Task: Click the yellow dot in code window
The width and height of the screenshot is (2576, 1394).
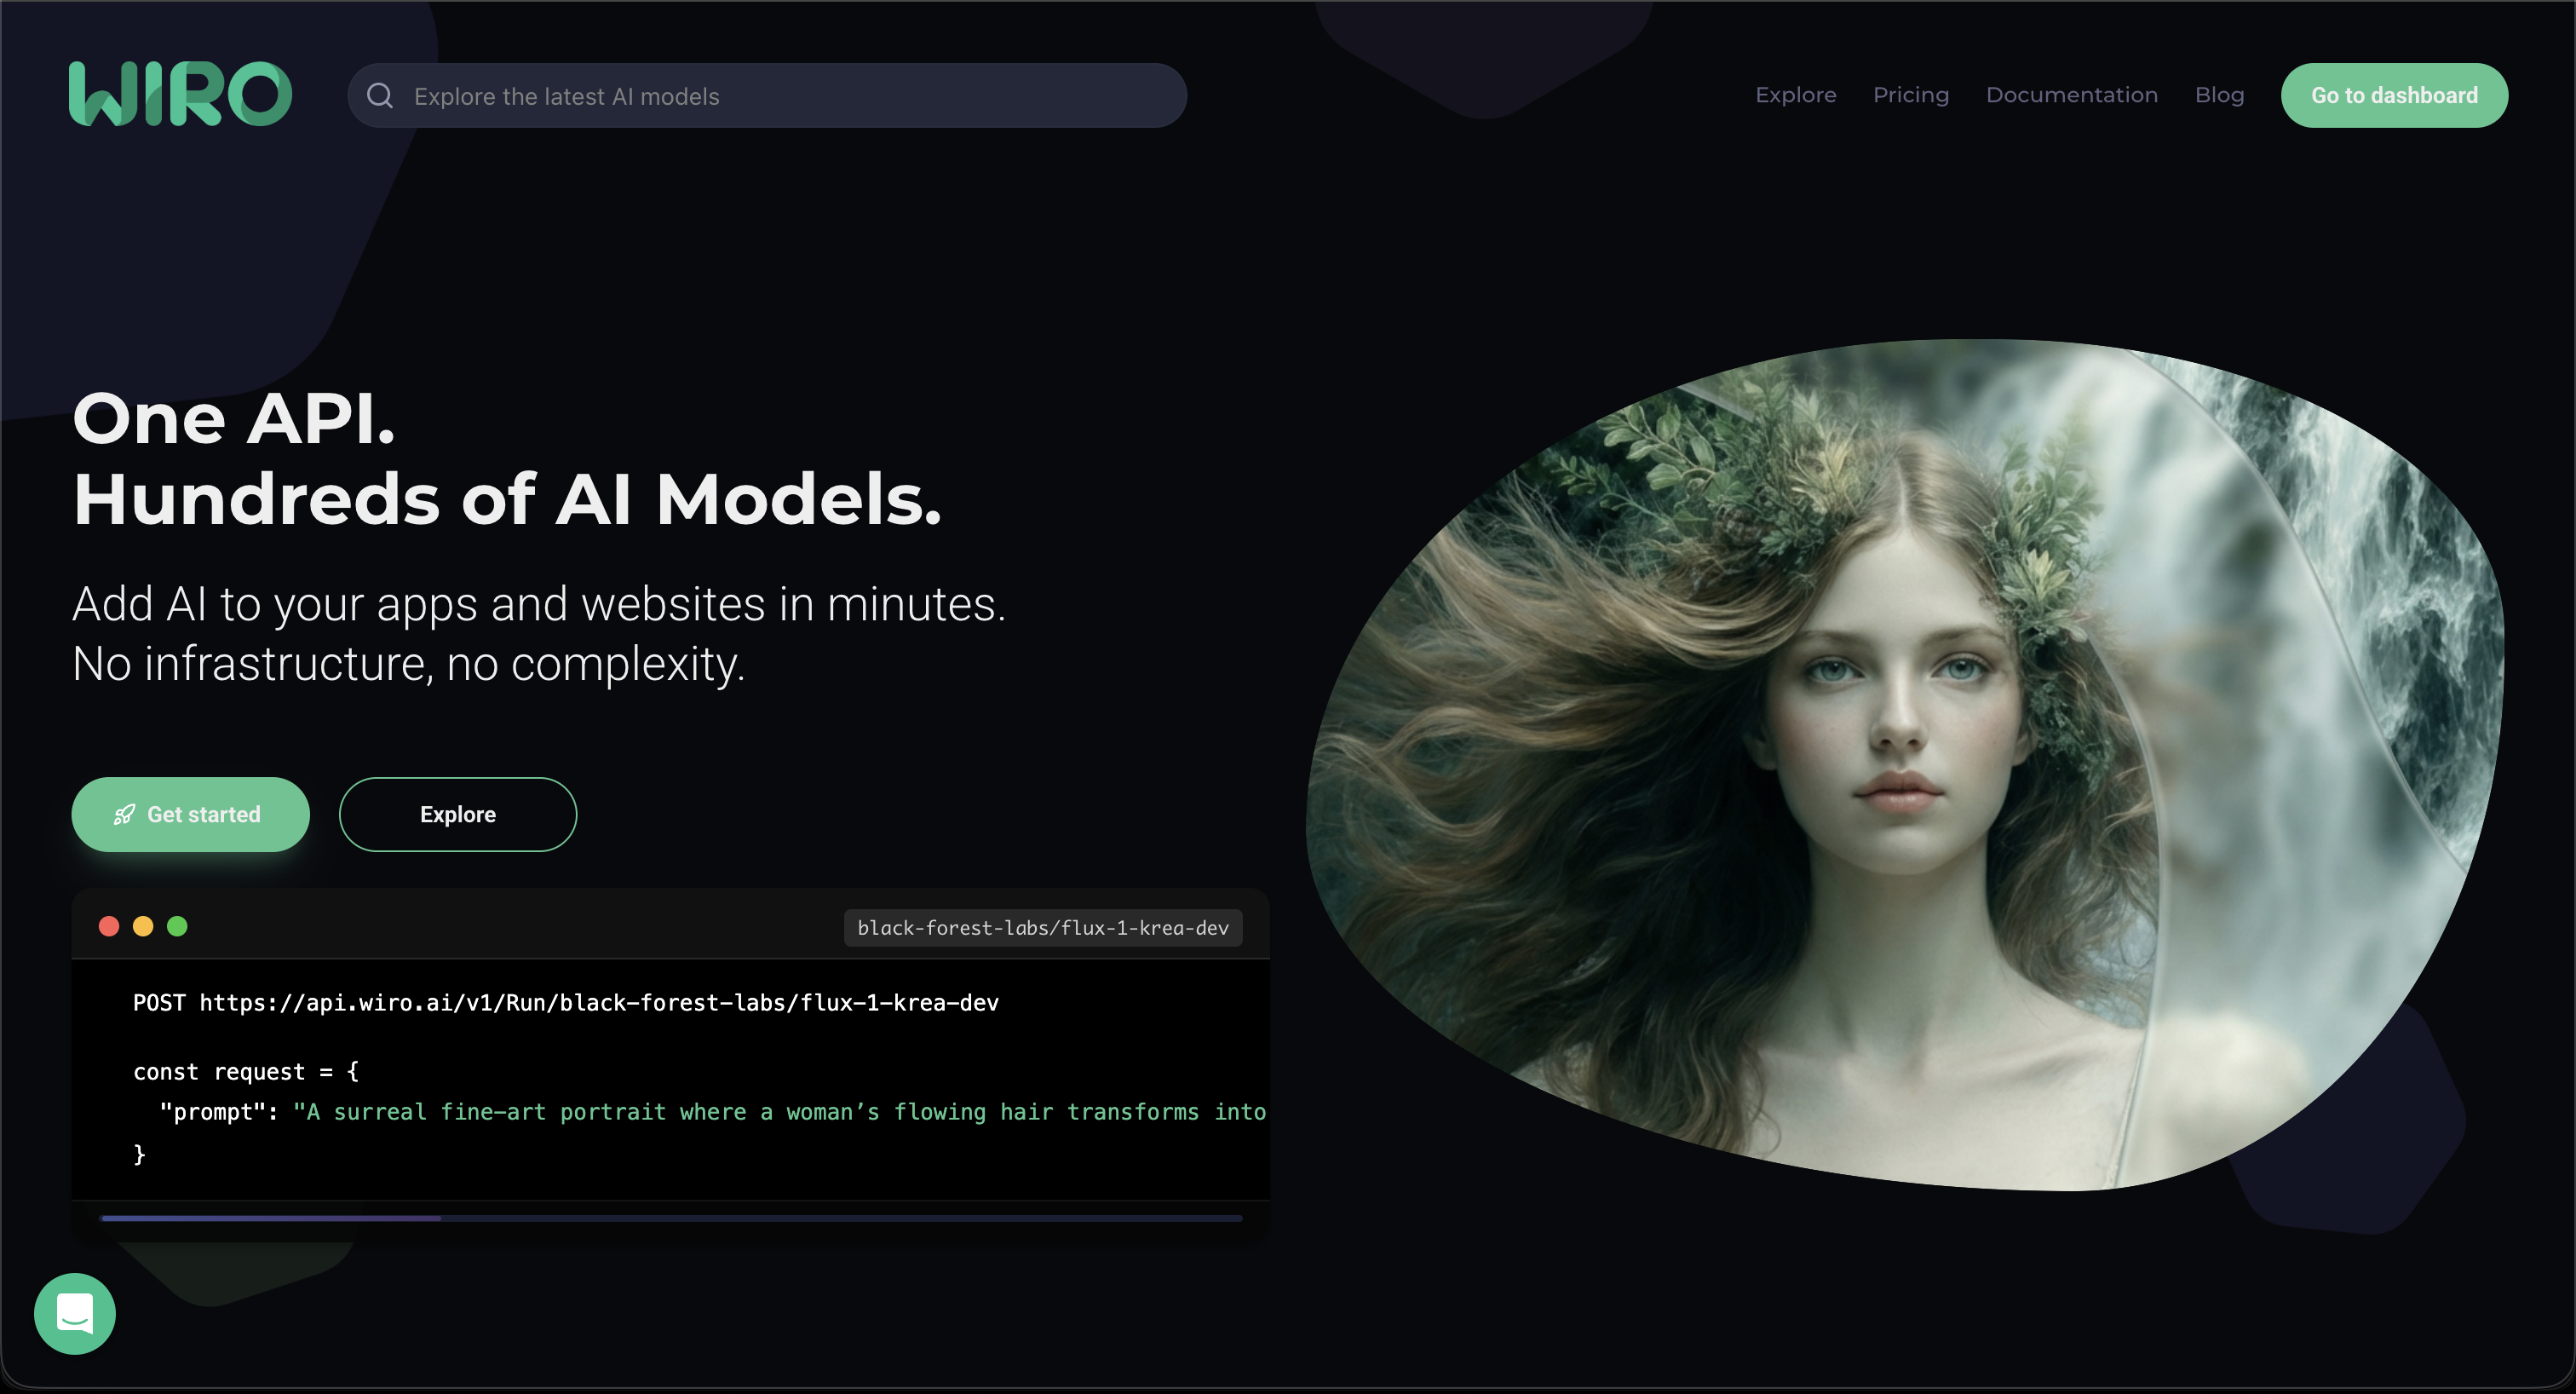Action: click(143, 926)
